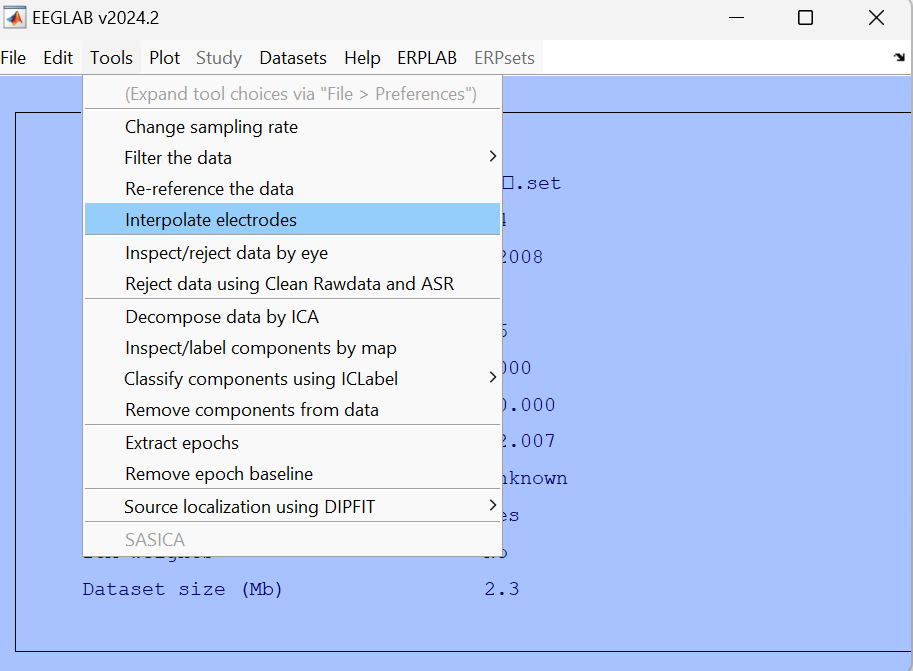913x671 pixels.
Task: Open the ERPsets menu
Action: pos(504,58)
